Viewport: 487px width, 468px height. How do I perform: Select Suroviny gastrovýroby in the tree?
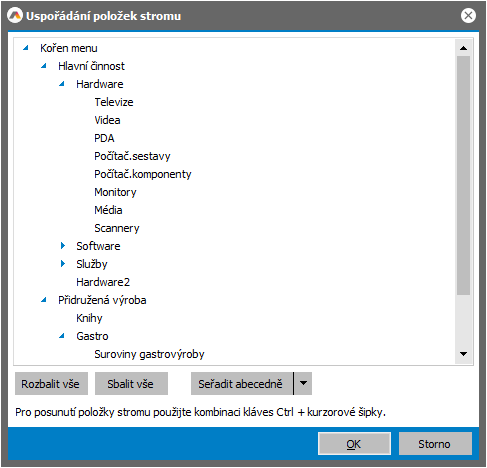click(x=149, y=354)
